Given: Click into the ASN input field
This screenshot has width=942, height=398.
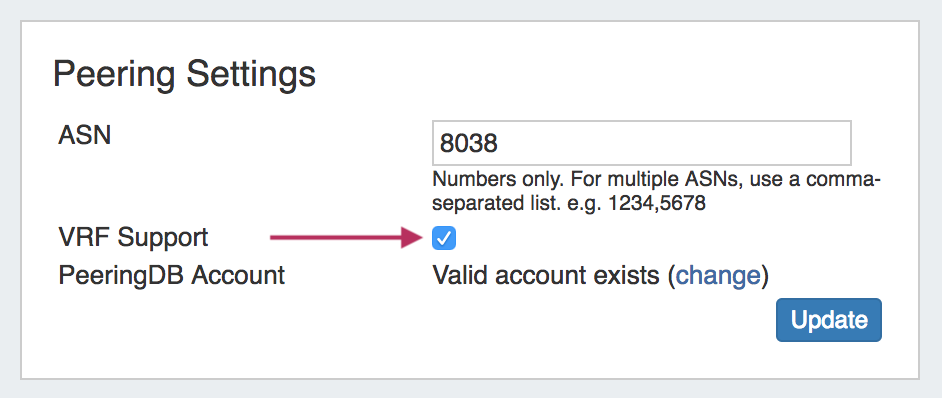Looking at the screenshot, I should click(642, 143).
